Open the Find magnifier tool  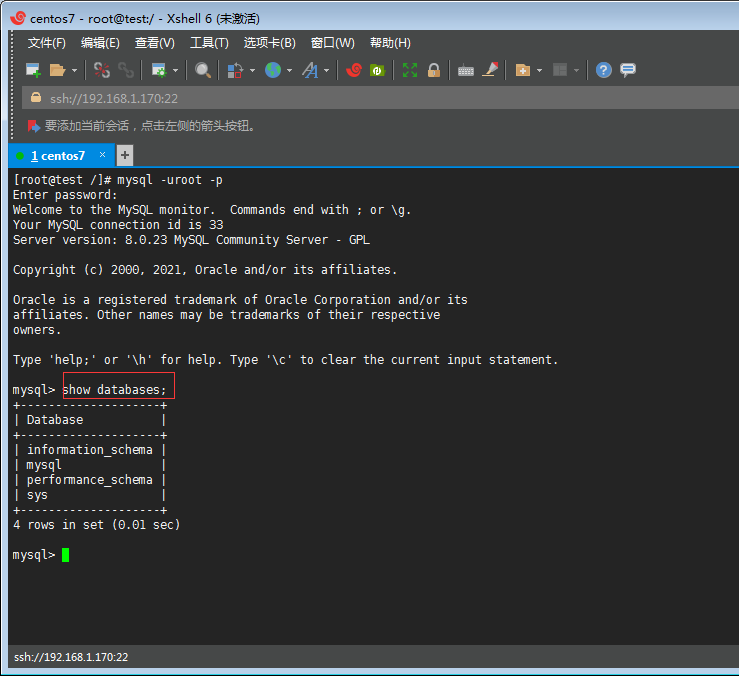203,70
